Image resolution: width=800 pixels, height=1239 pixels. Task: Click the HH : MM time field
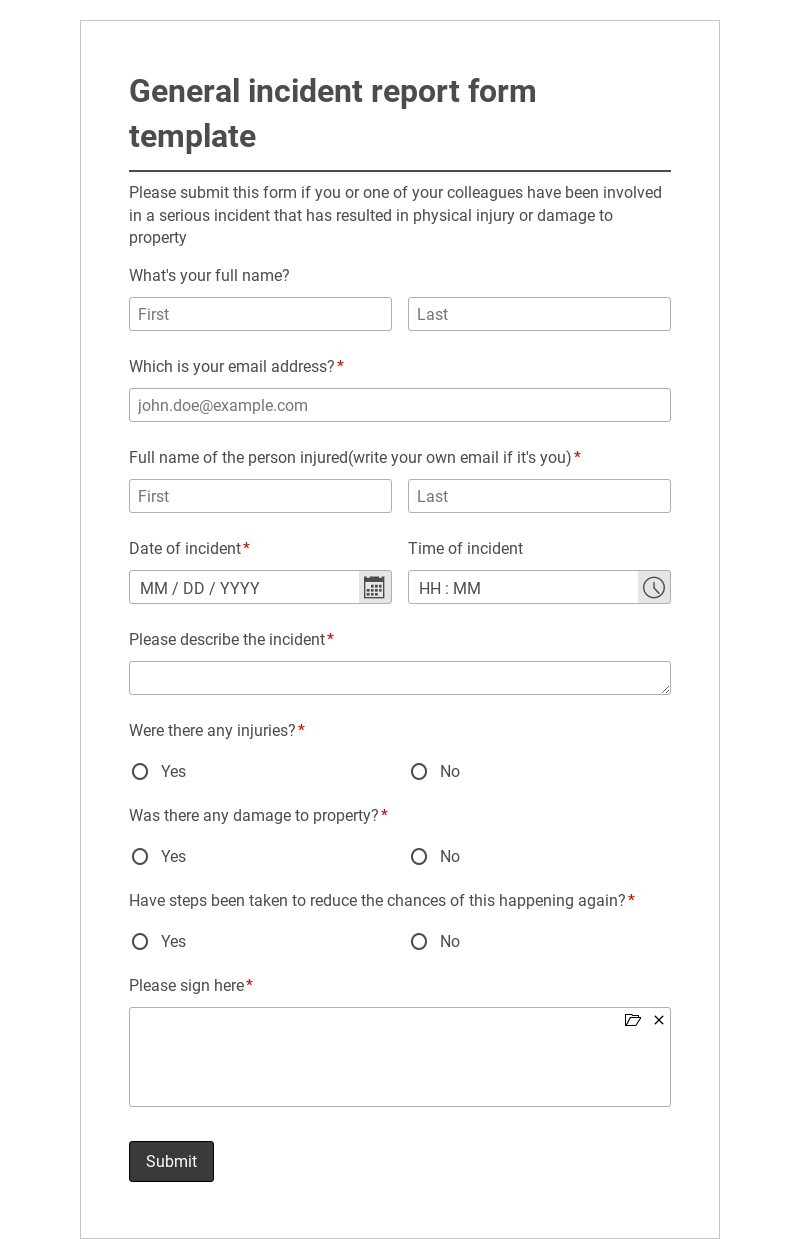point(523,588)
